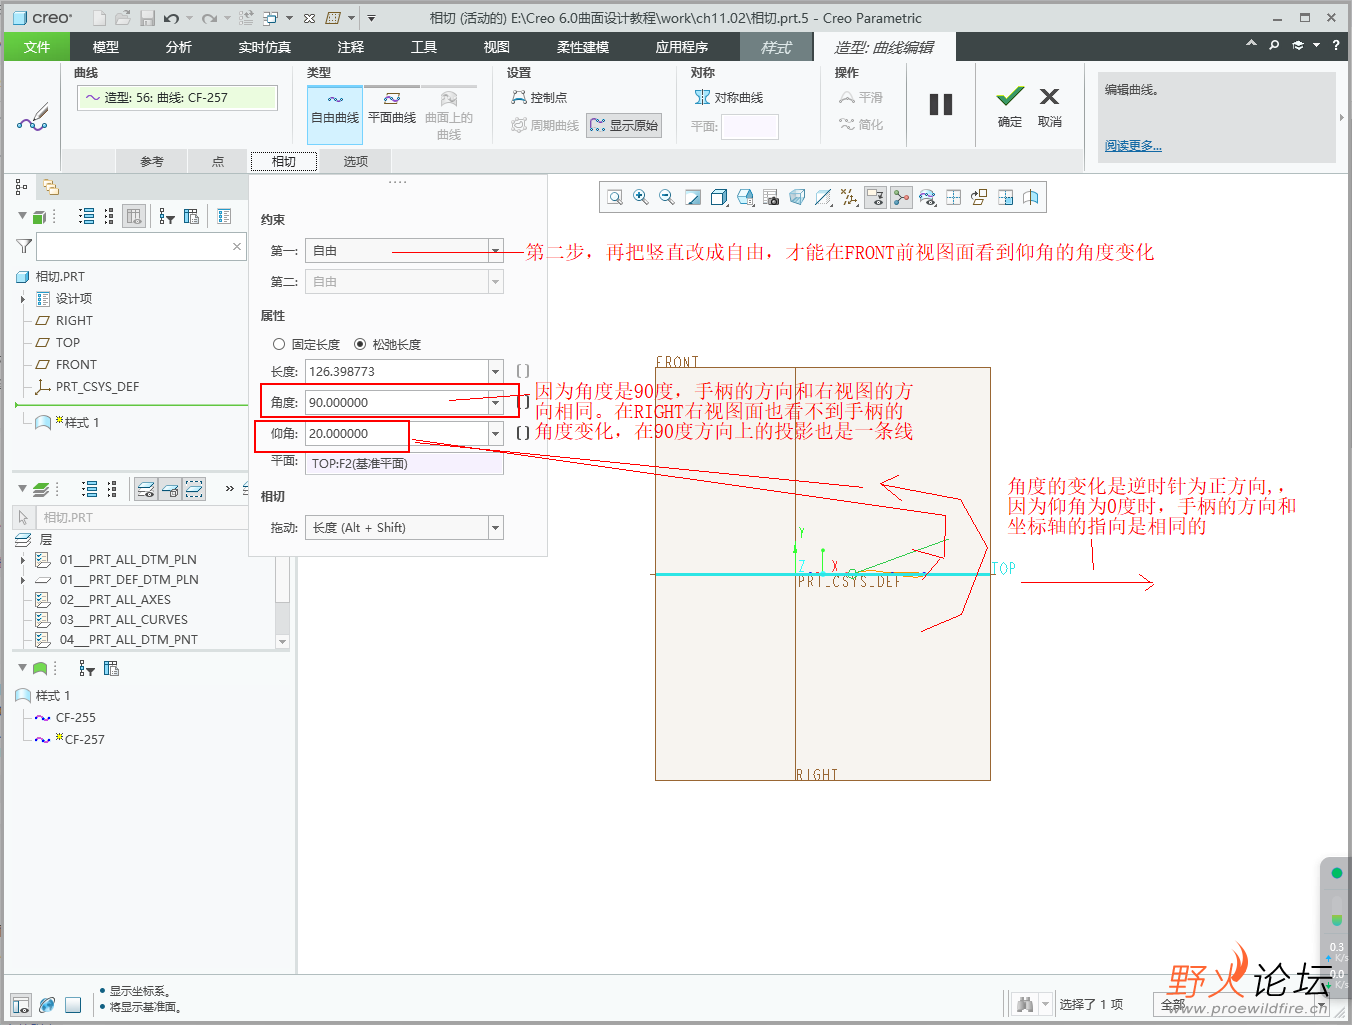The width and height of the screenshot is (1352, 1025).
Task: Open the 角度 value dropdown arrow
Action: (x=495, y=403)
